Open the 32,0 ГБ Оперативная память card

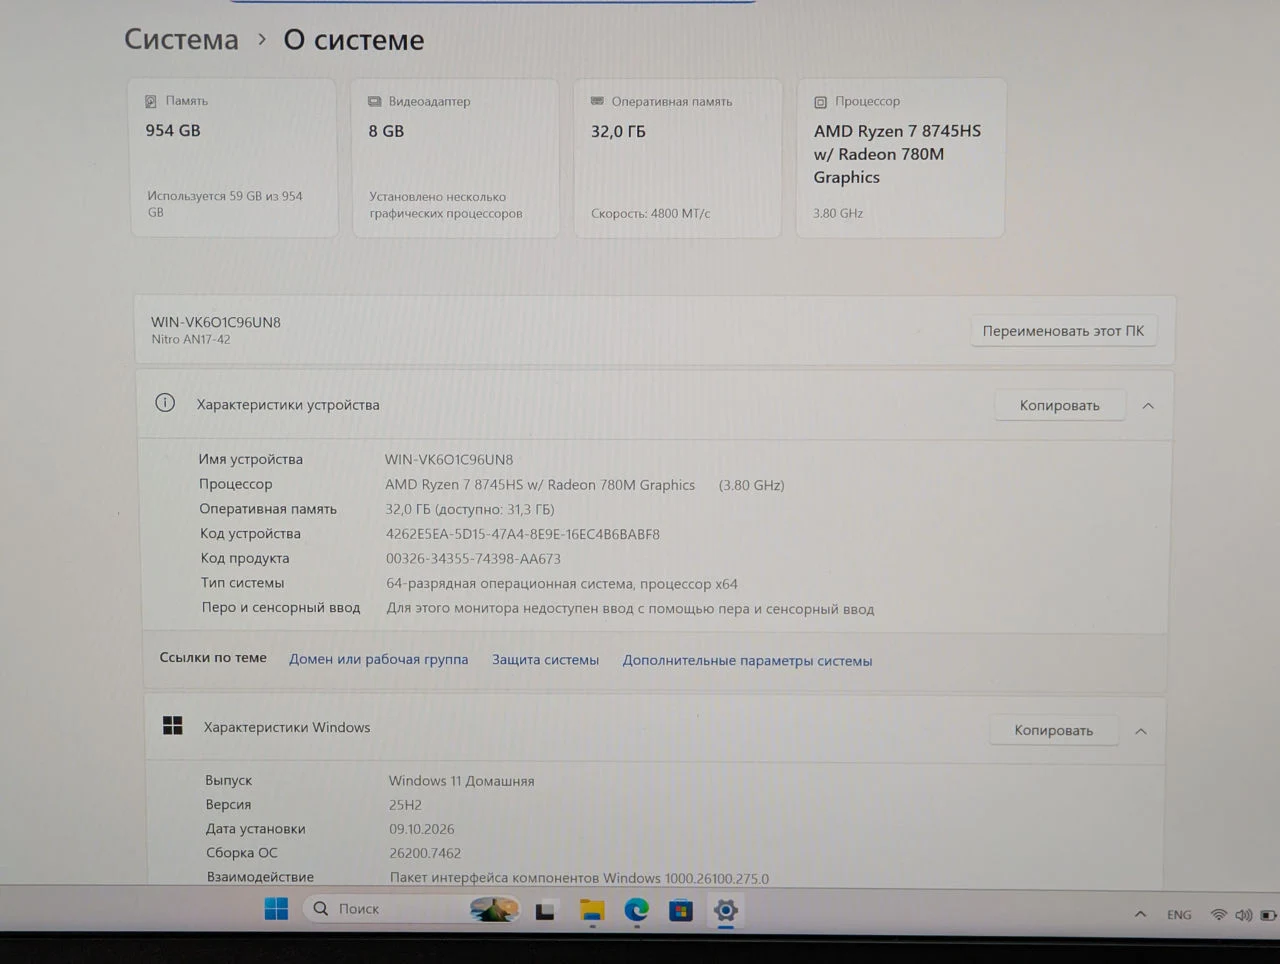(x=678, y=158)
